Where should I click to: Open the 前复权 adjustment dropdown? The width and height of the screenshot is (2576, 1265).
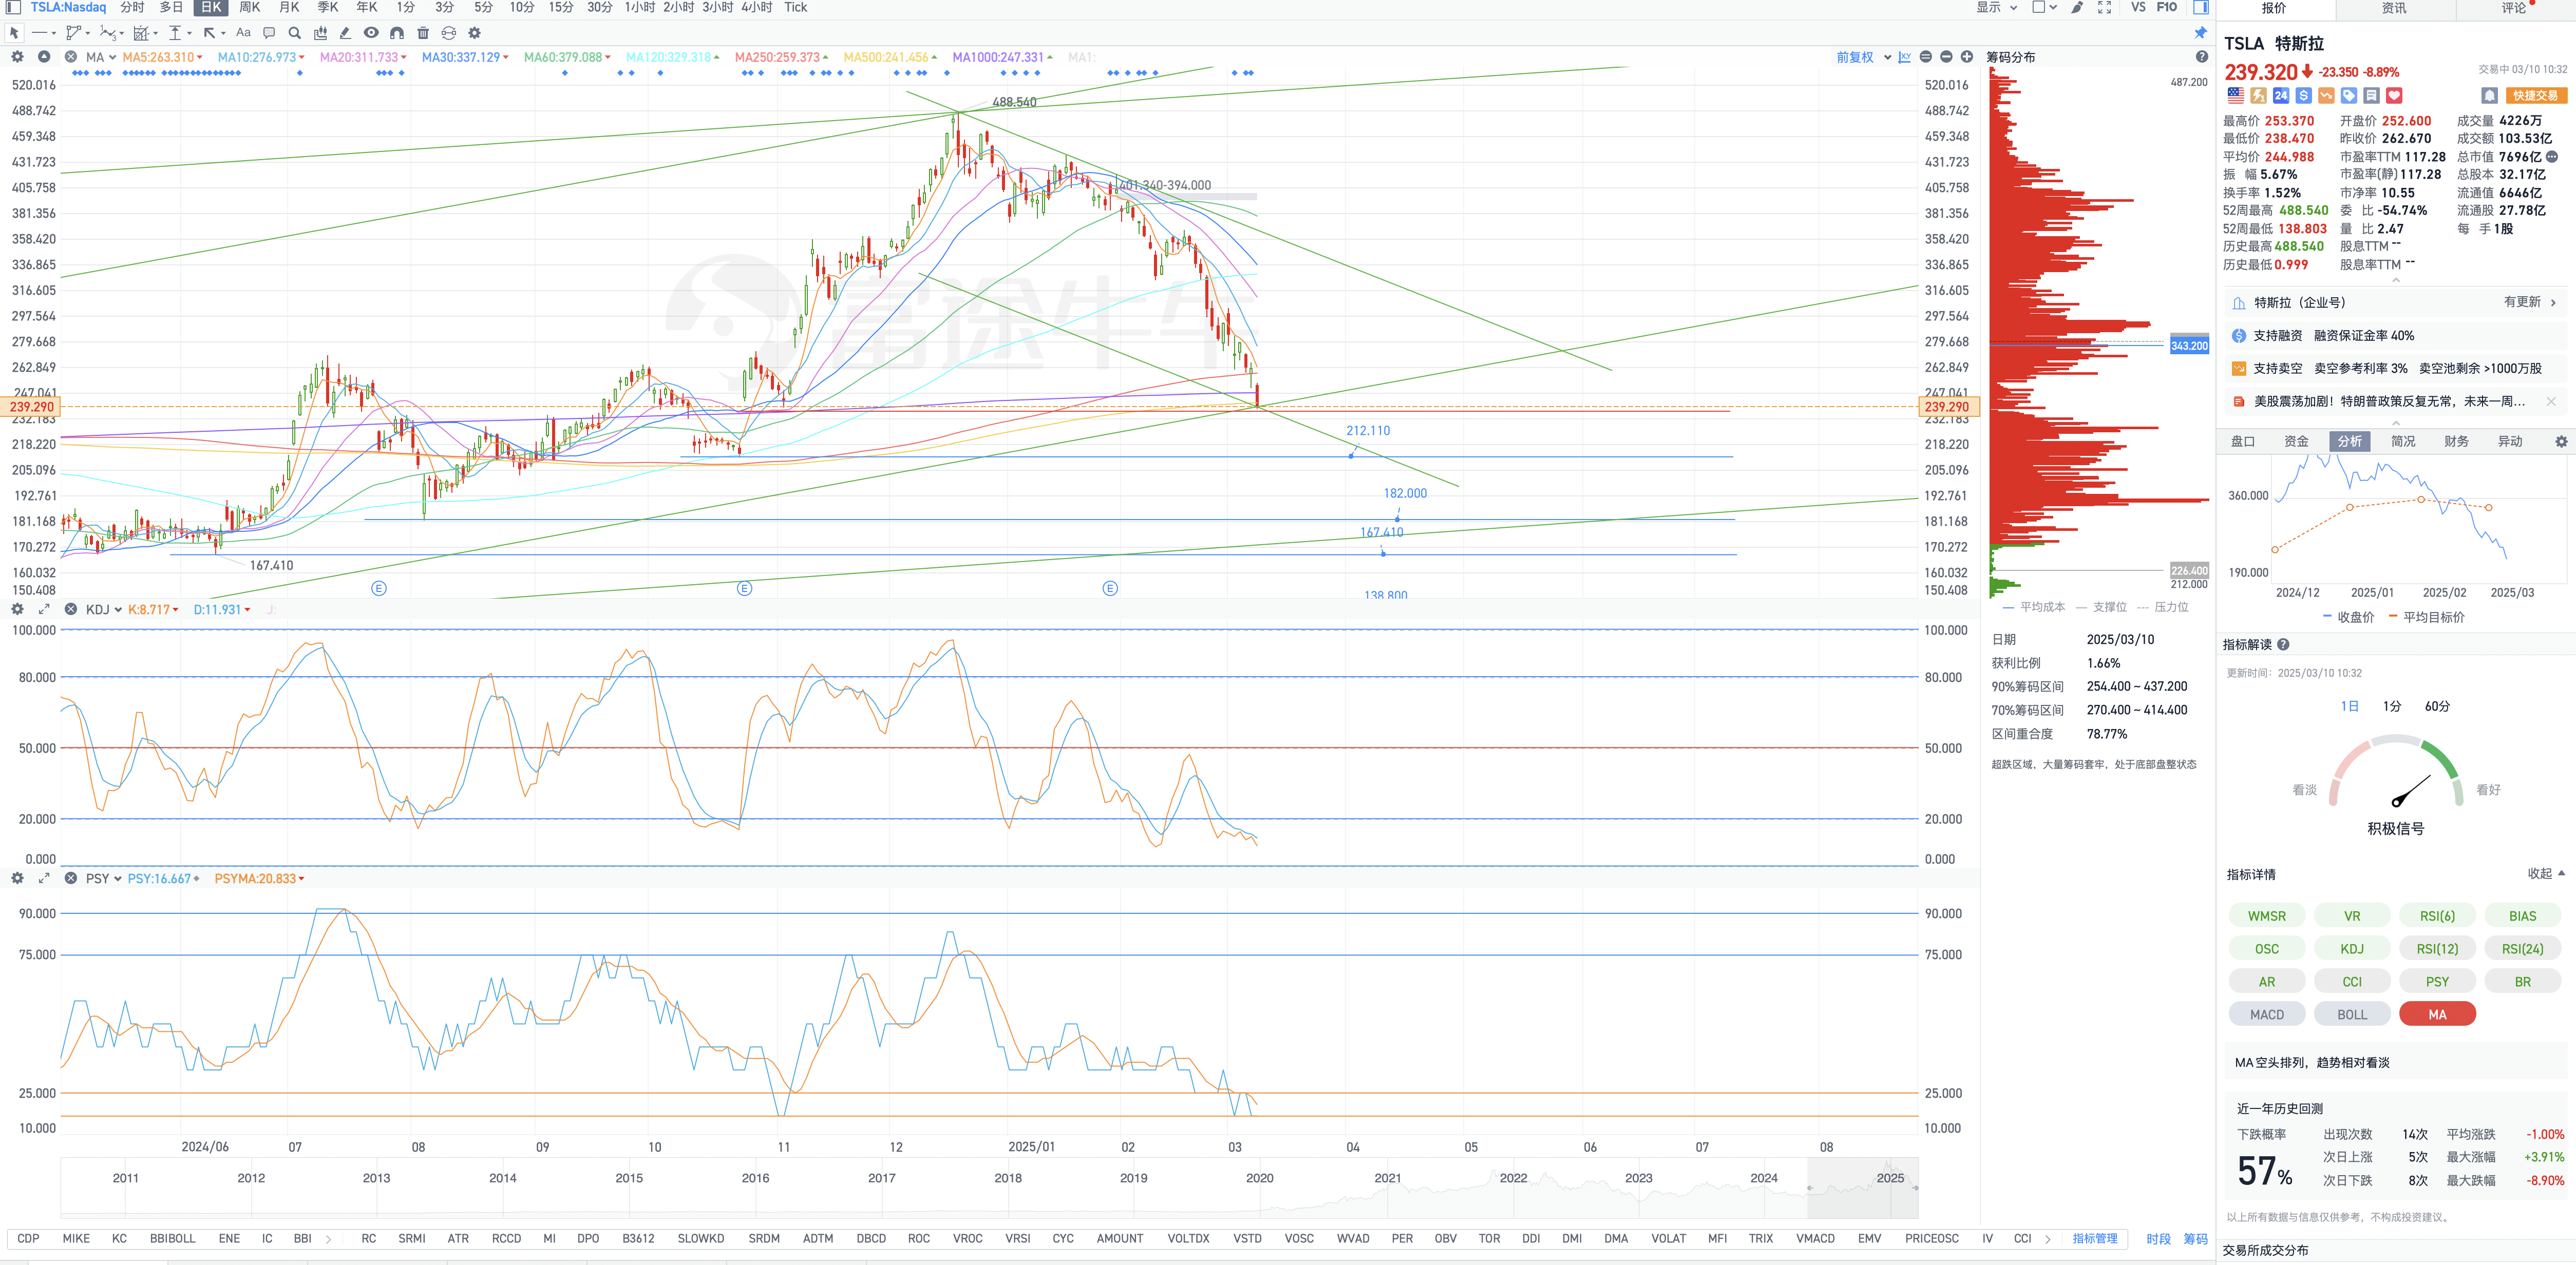click(1864, 57)
